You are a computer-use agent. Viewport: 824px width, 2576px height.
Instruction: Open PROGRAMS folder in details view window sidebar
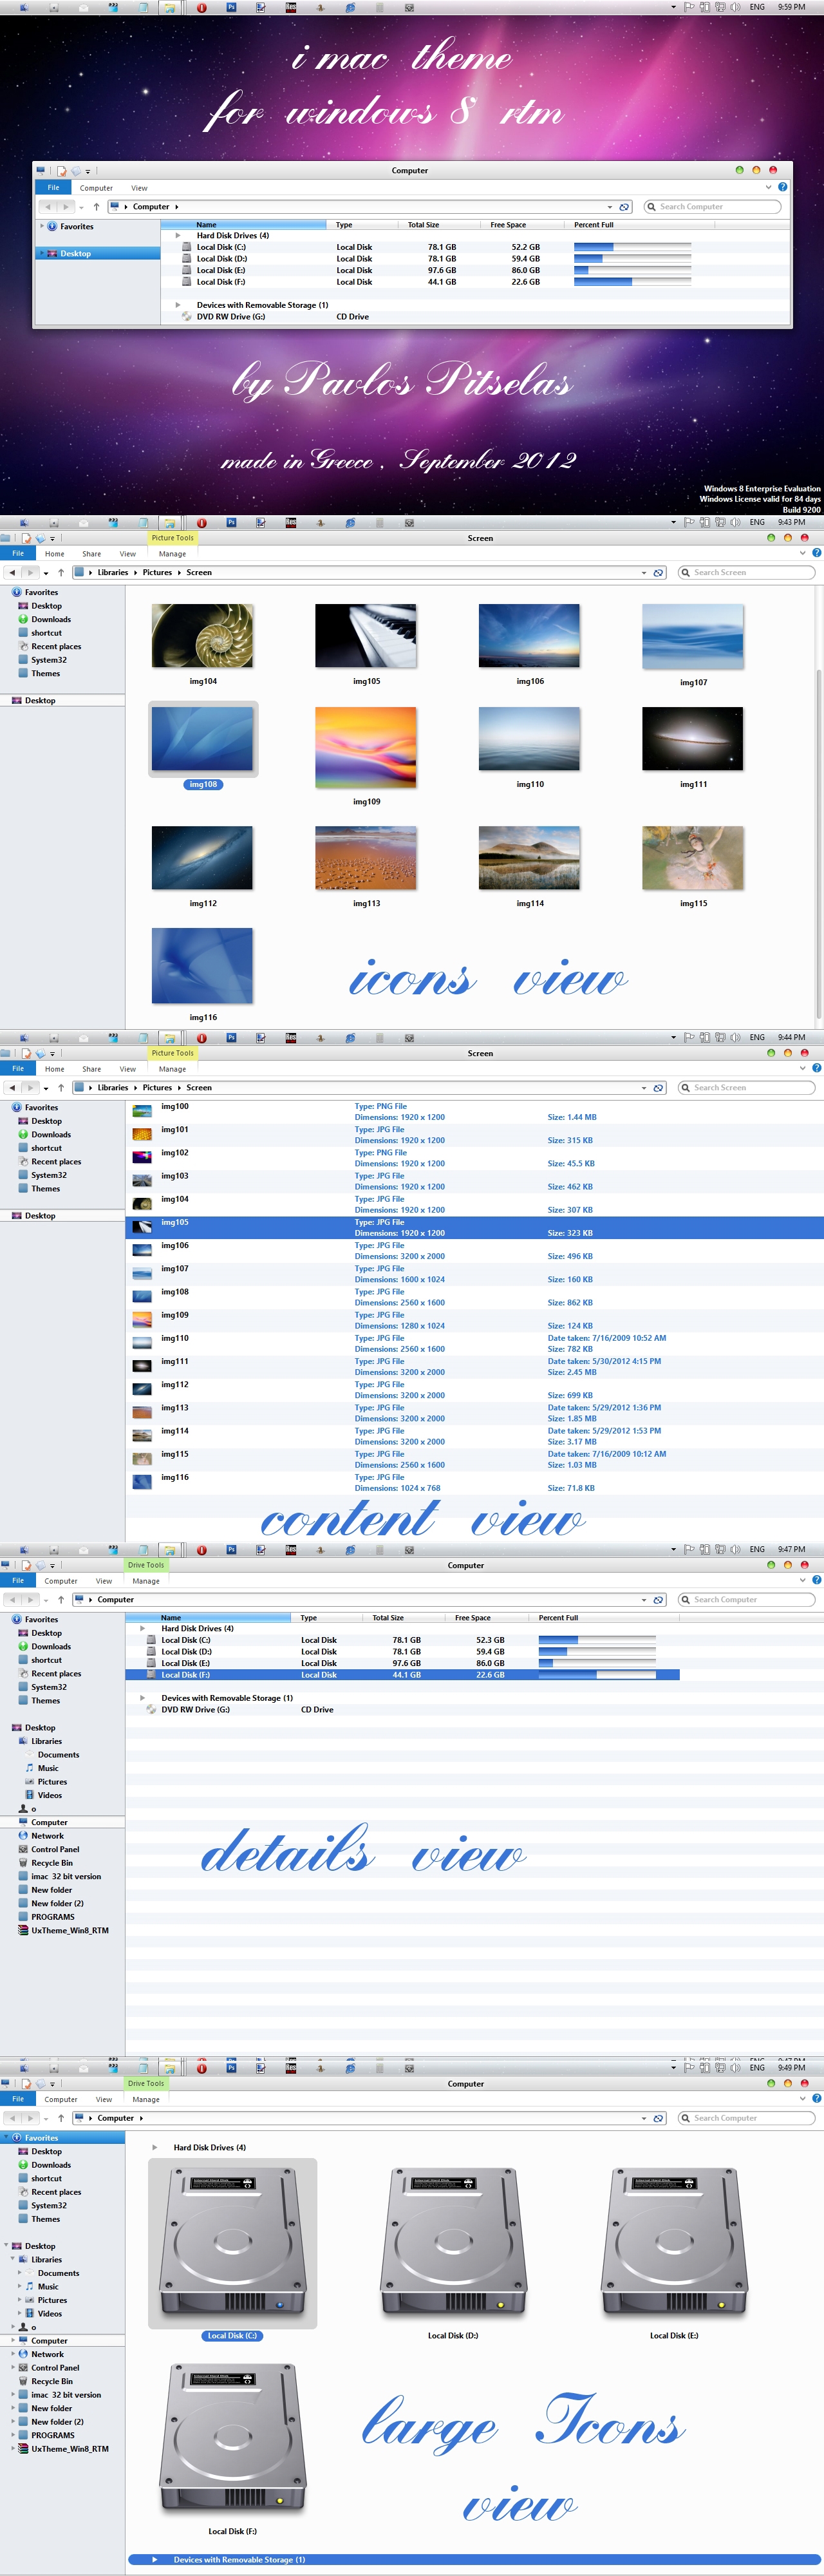(x=52, y=1917)
